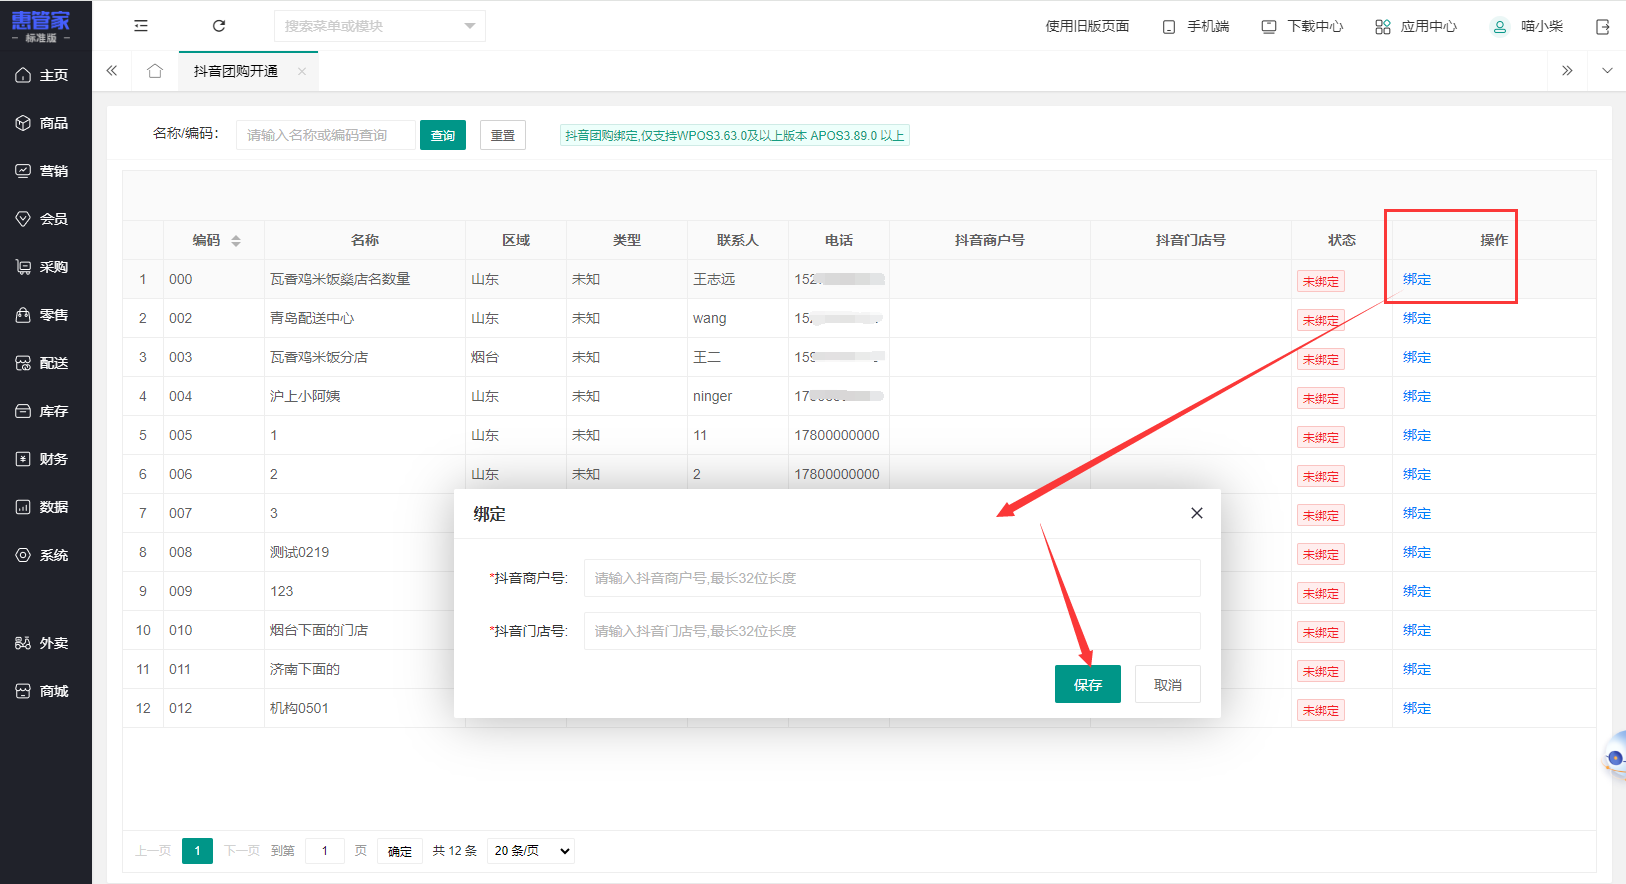Viewport: 1626px width, 884px height.
Task: Open the 搜索菜单或模块 dropdown
Action: click(x=380, y=26)
